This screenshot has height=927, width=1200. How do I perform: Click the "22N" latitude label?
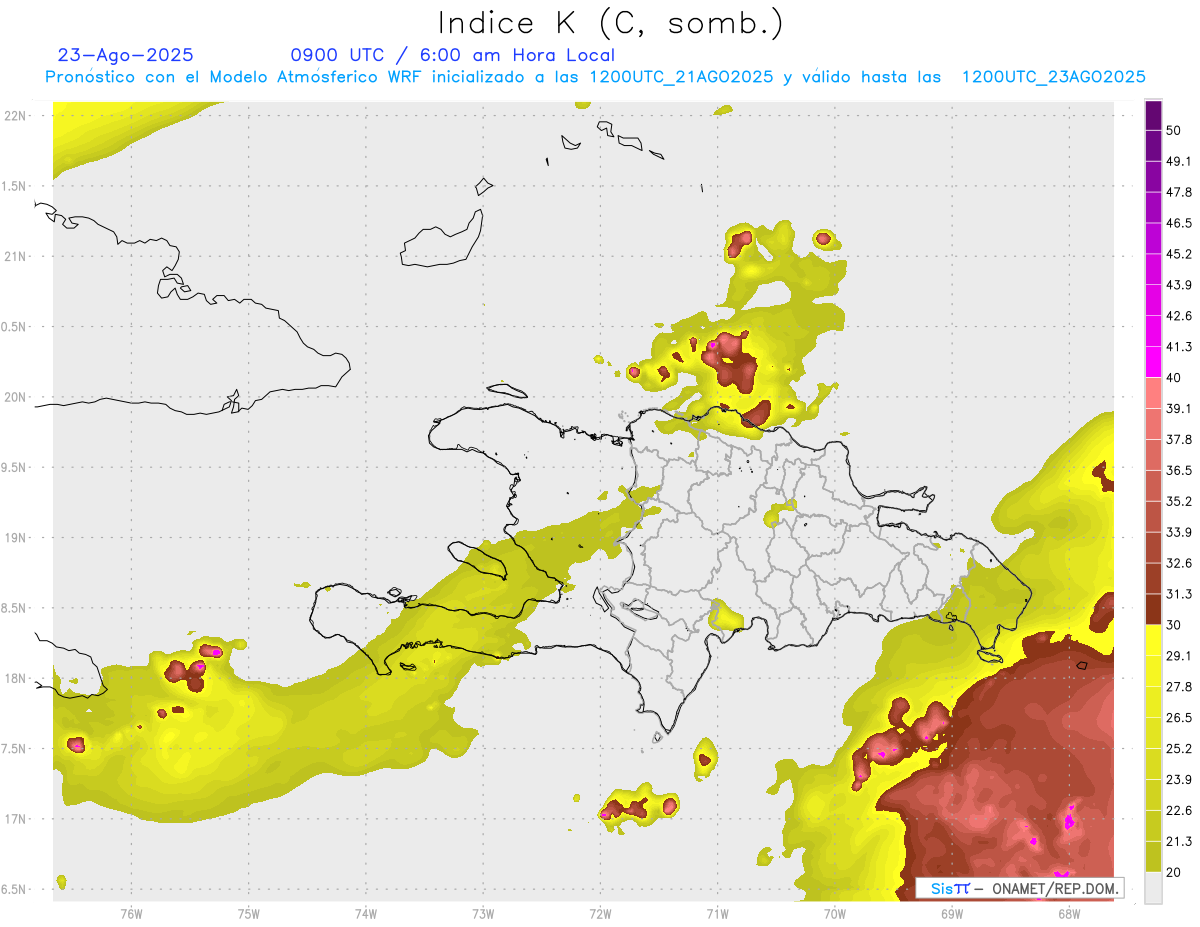coord(15,116)
